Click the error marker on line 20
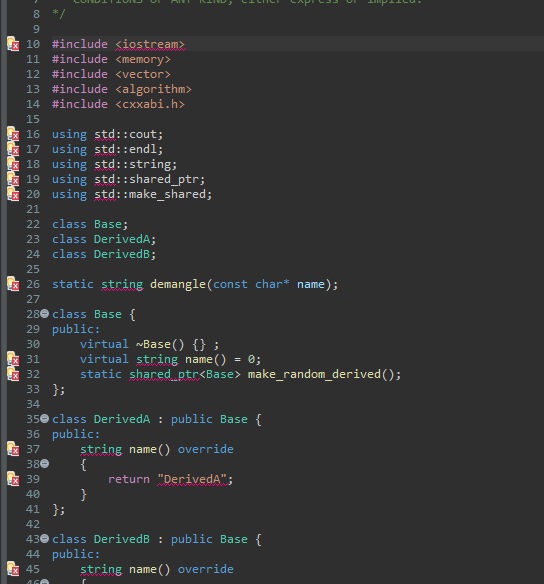This screenshot has width=544, height=584. (x=13, y=194)
